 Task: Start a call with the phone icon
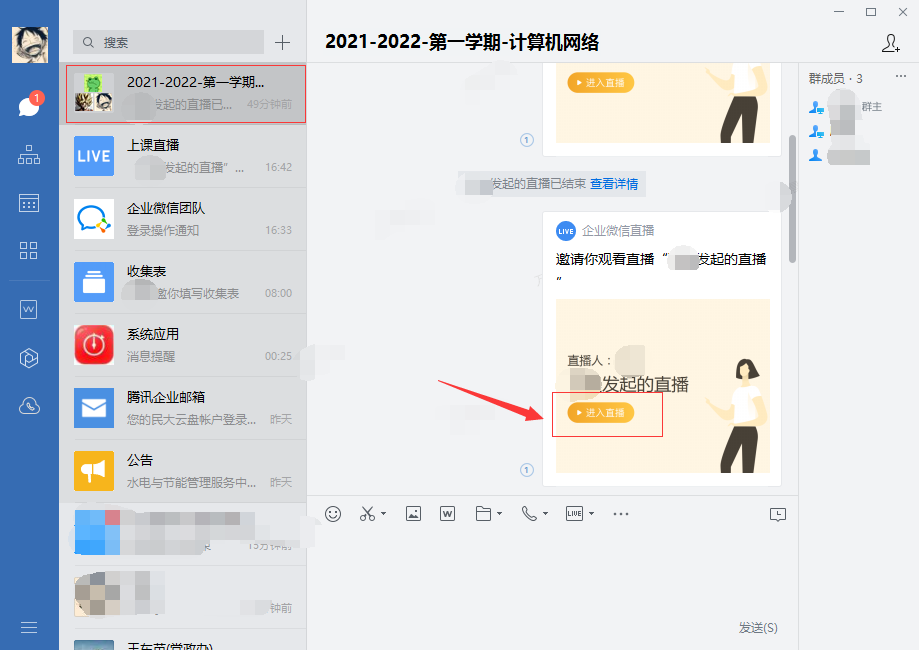[x=527, y=513]
